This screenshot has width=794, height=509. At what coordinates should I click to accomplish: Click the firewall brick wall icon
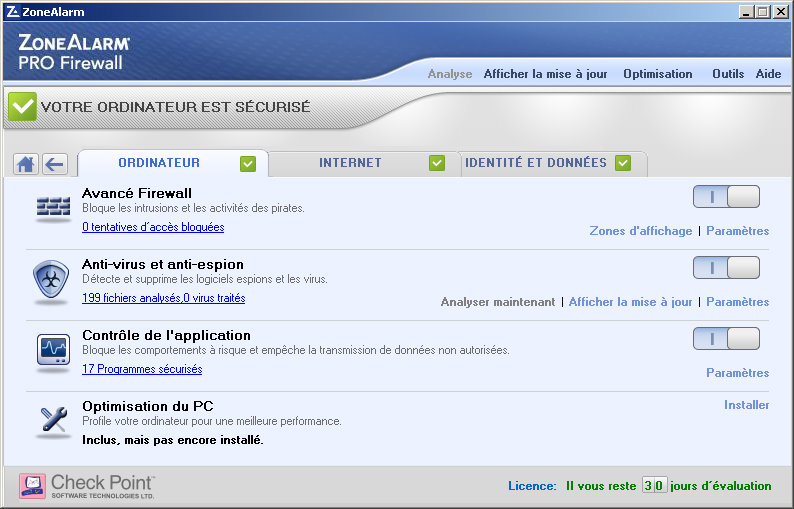[x=52, y=207]
